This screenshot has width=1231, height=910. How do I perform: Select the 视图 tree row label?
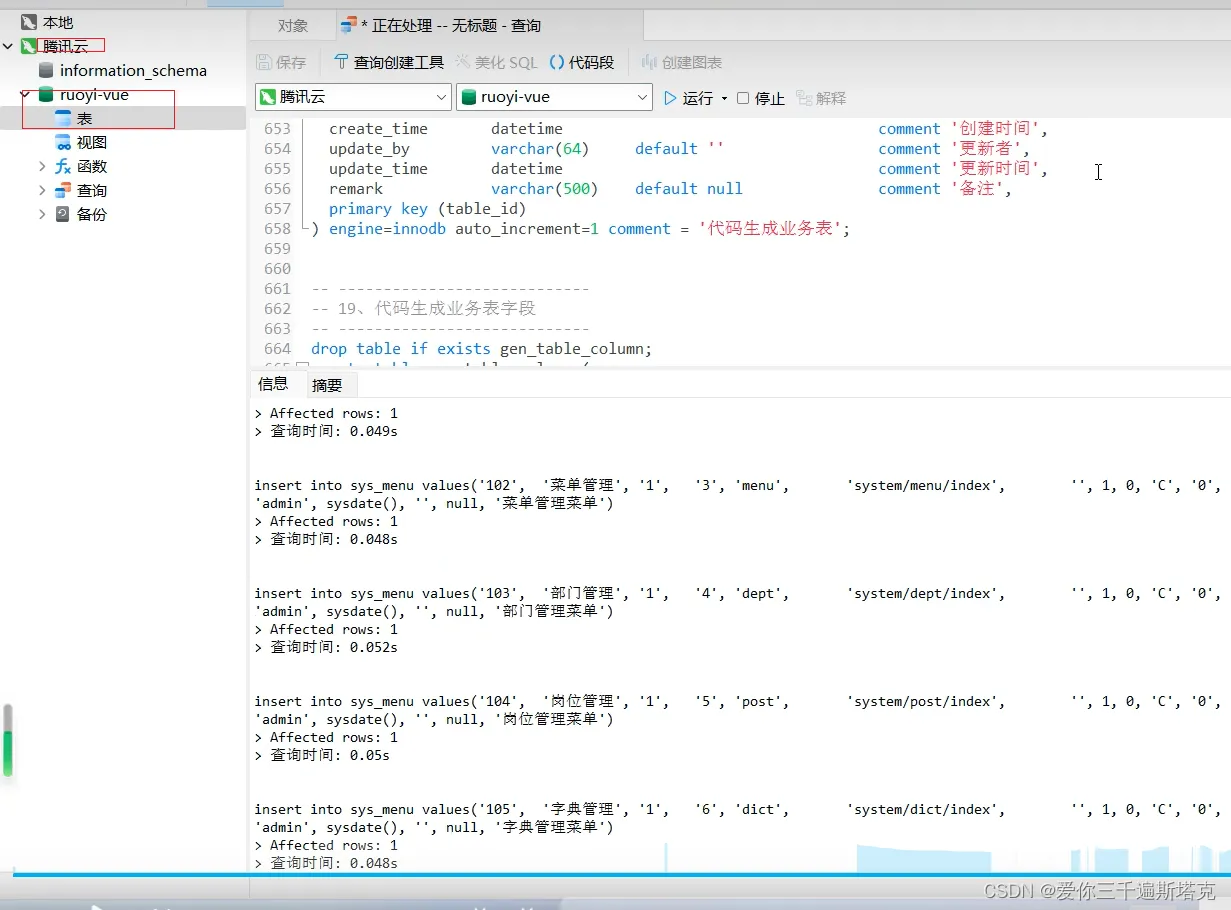pyautogui.click(x=92, y=142)
